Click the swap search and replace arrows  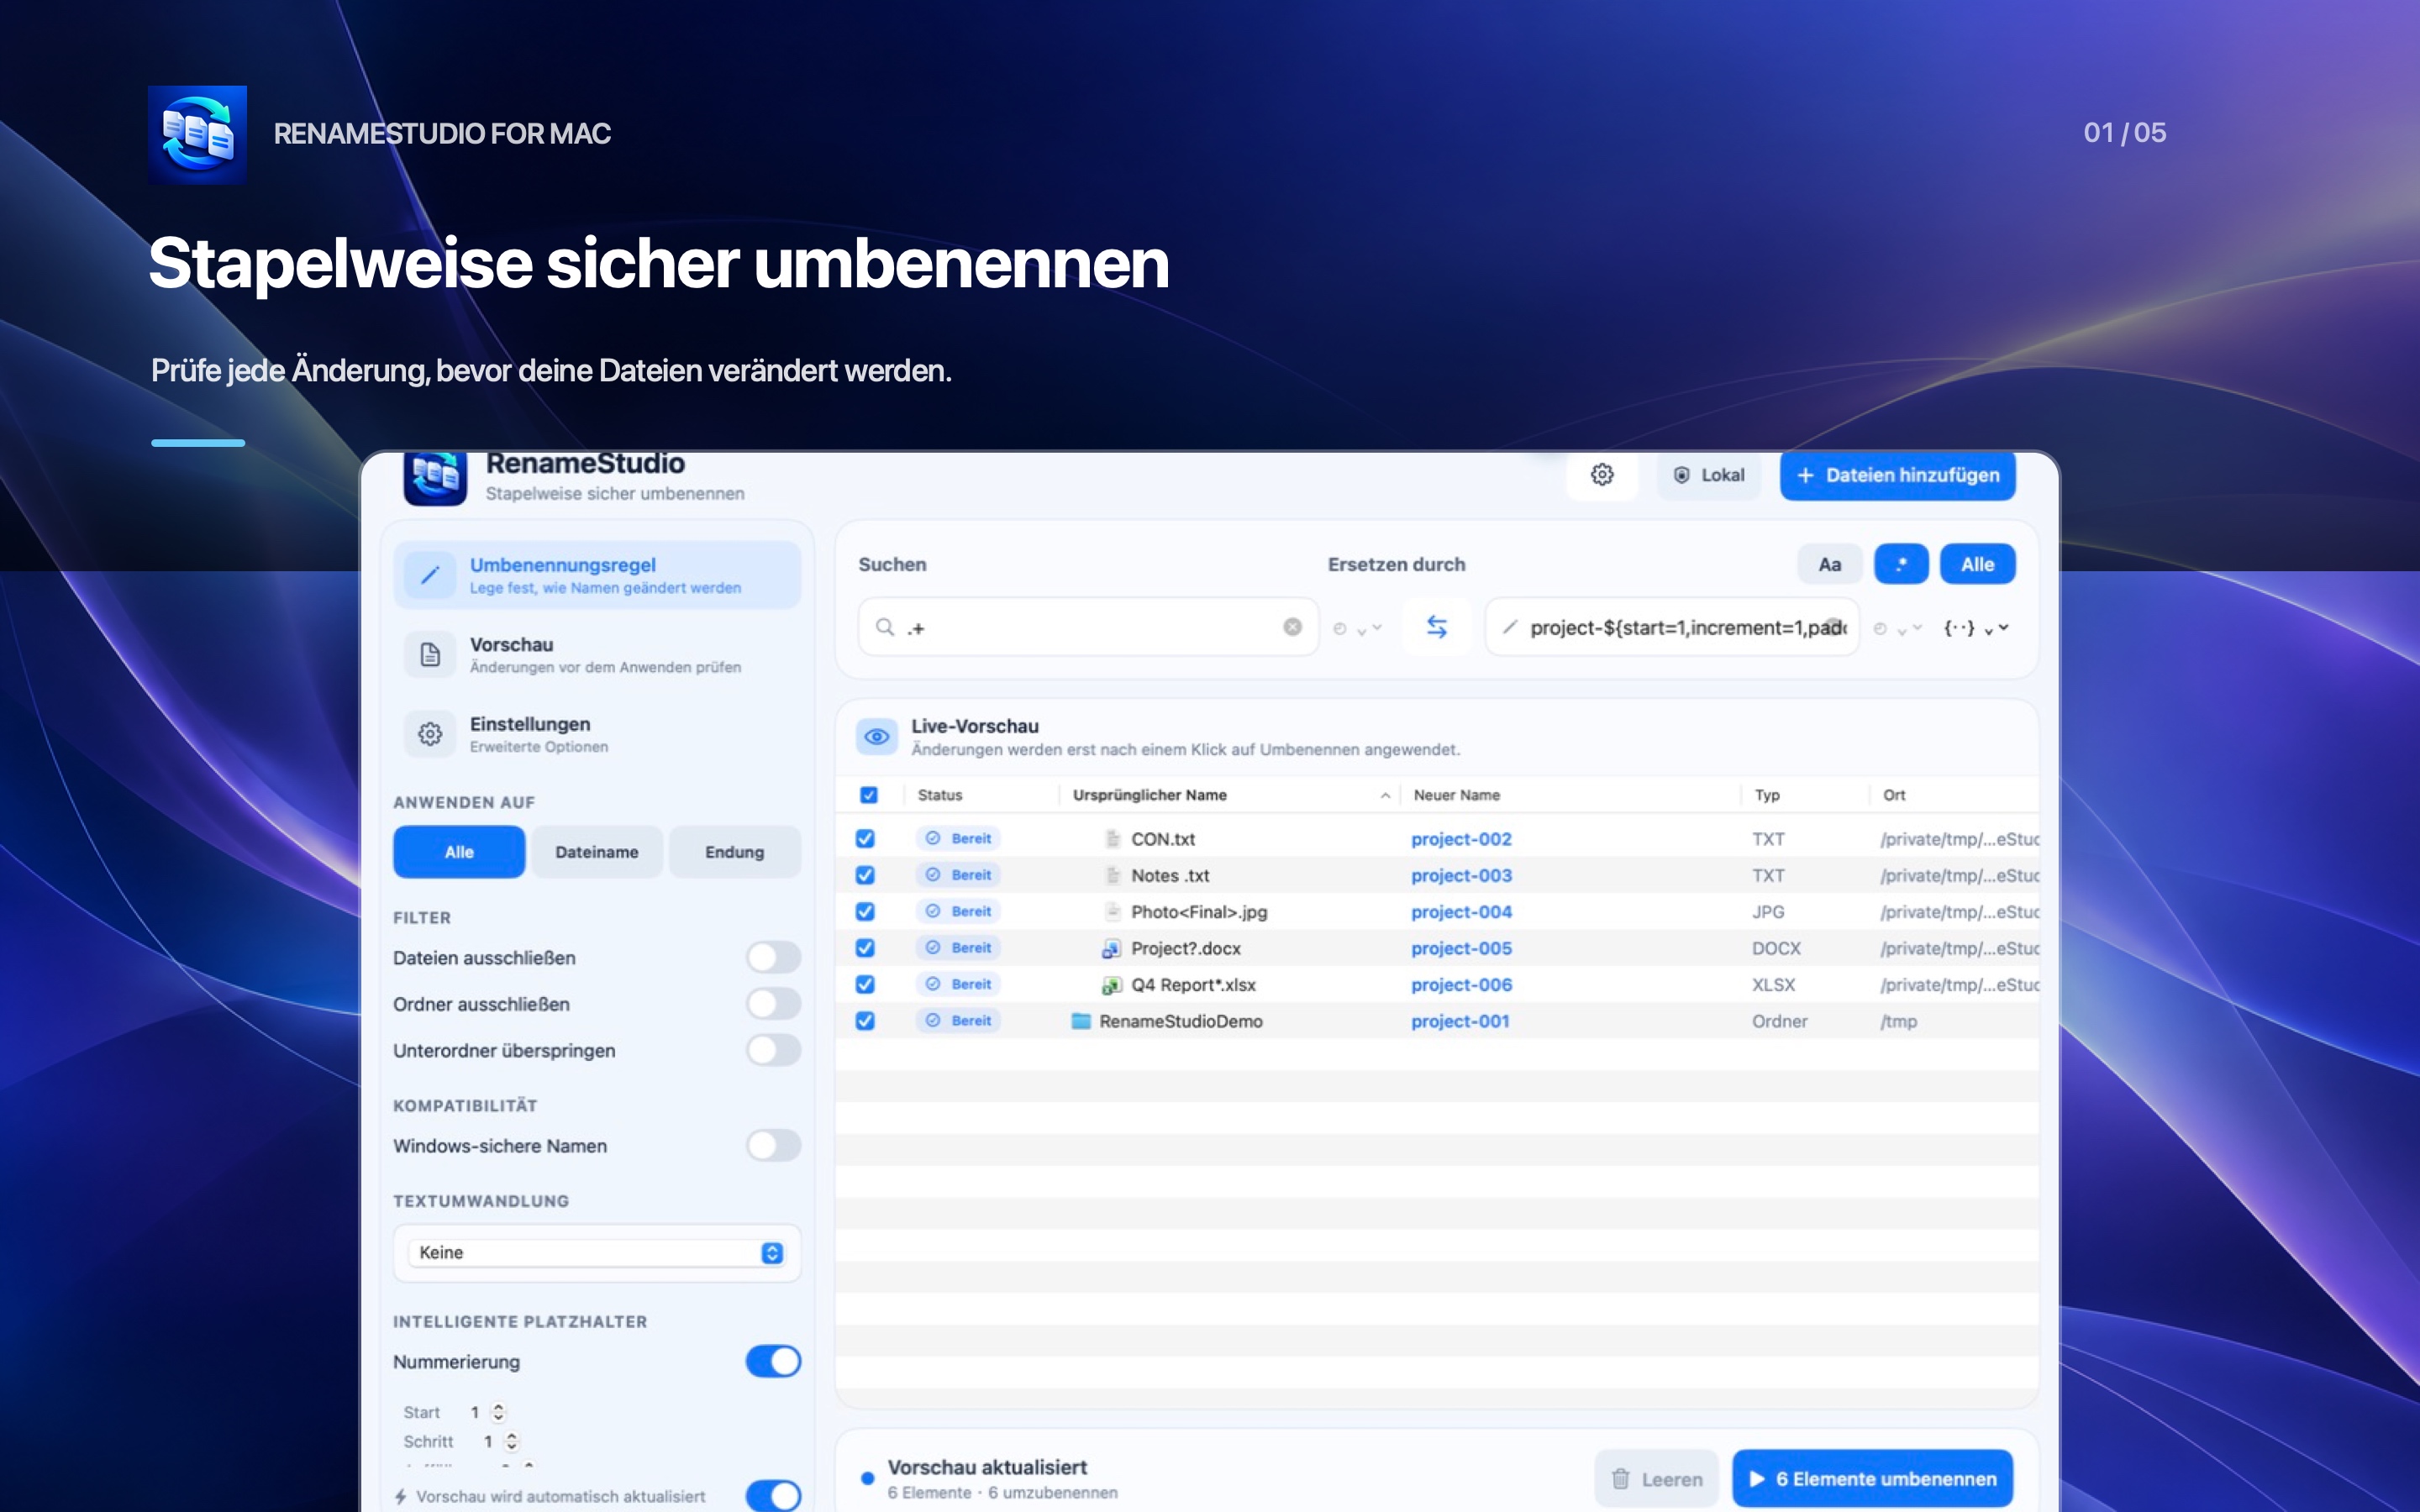coord(1436,627)
